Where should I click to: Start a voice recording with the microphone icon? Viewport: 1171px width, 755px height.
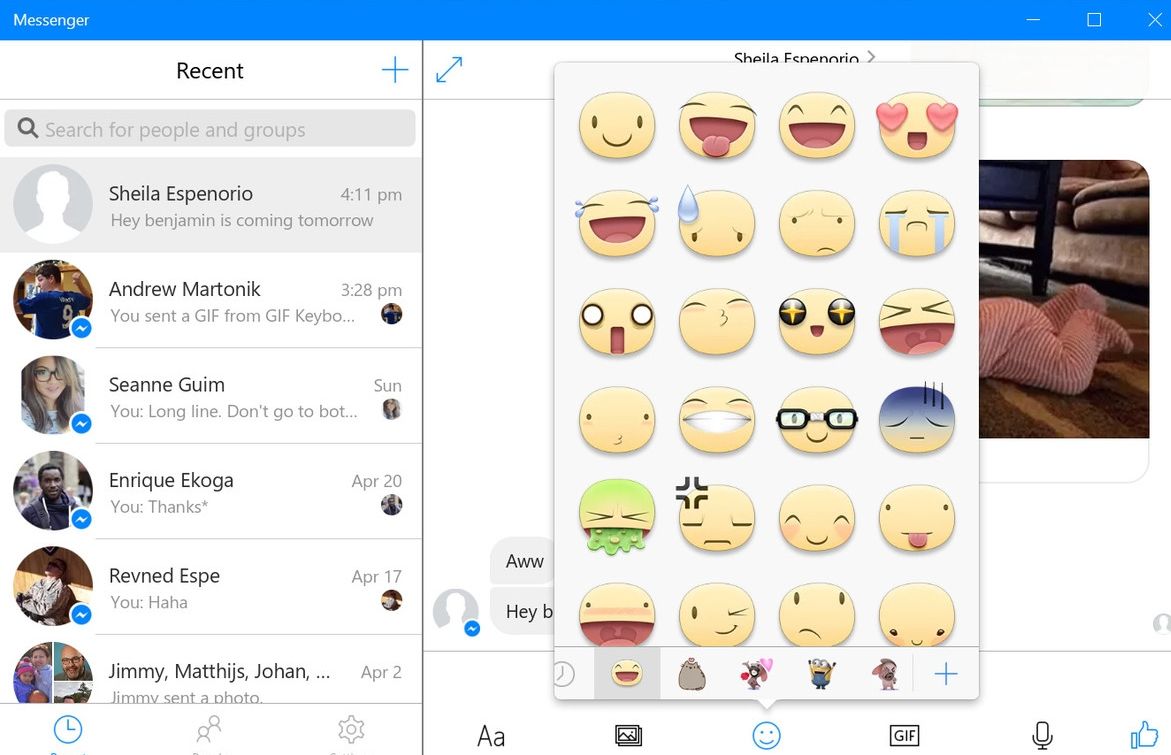[x=1040, y=735]
